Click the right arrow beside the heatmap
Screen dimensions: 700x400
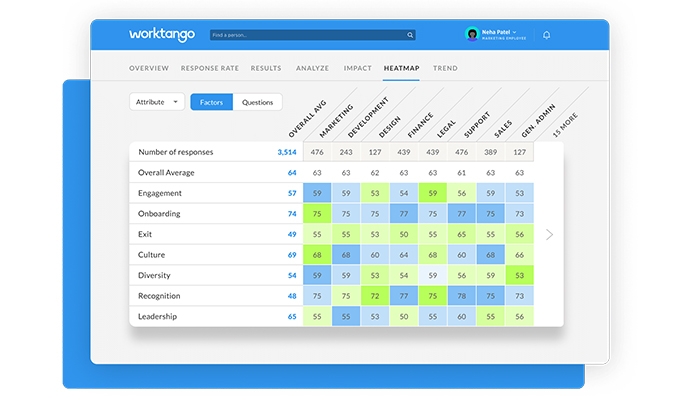[548, 234]
